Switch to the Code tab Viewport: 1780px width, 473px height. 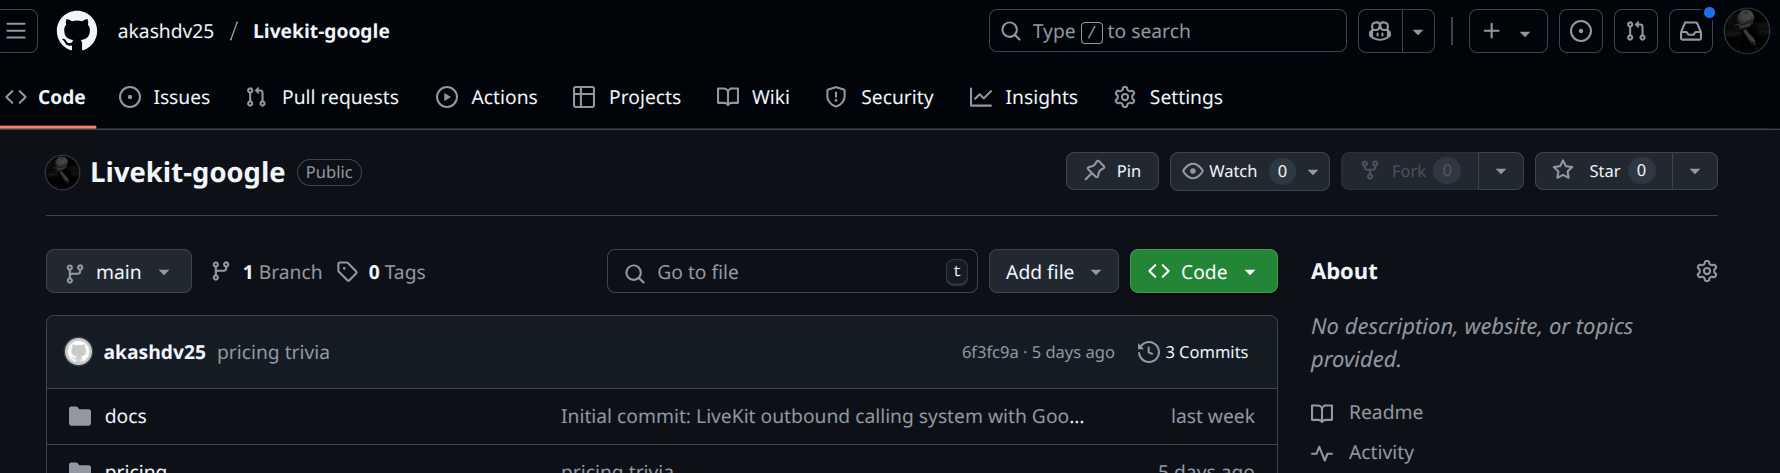pyautogui.click(x=46, y=97)
